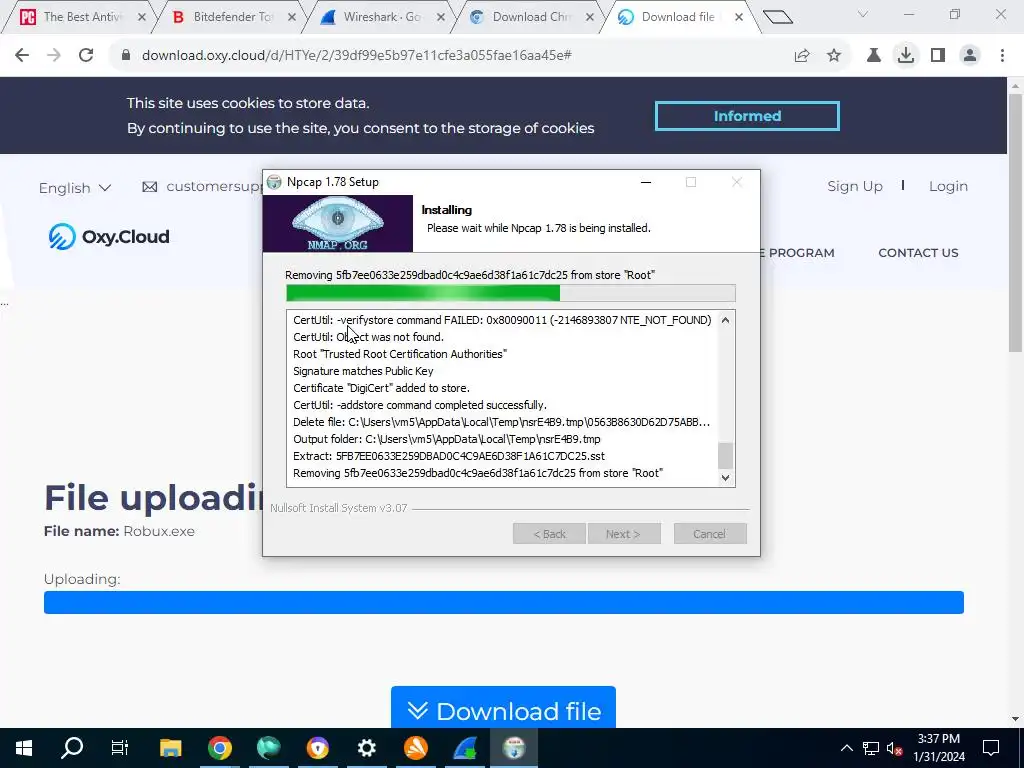
Task: Open the Chrome downloads icon
Action: coord(906,56)
